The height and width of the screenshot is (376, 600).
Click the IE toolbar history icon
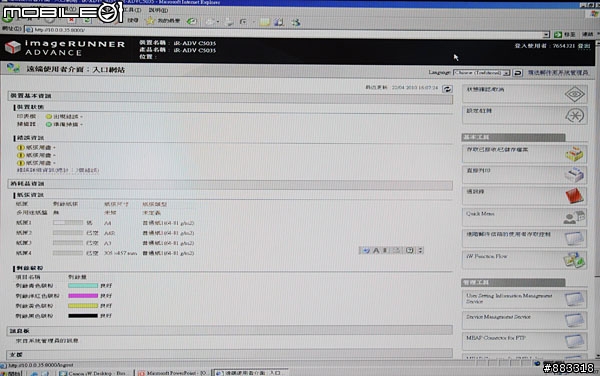click(x=192, y=21)
